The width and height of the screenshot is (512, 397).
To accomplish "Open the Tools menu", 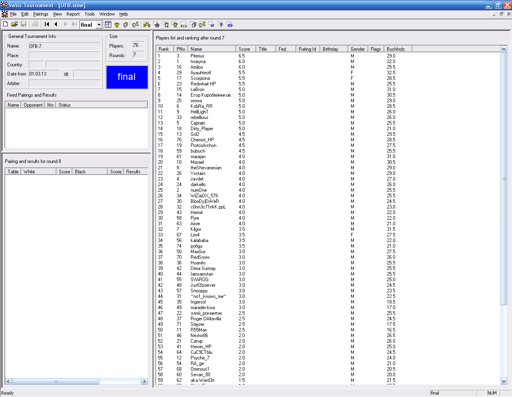I will pyautogui.click(x=89, y=14).
